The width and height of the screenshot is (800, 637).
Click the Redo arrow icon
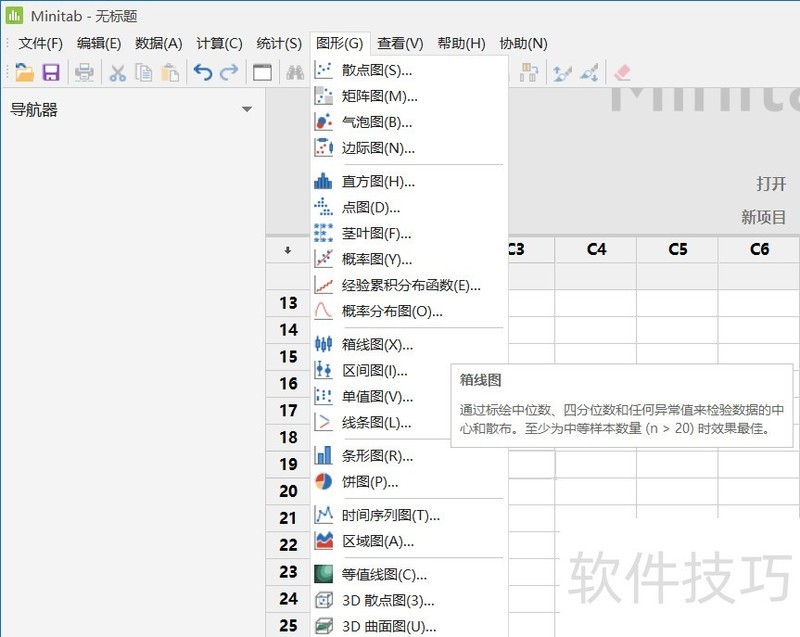pos(229,72)
